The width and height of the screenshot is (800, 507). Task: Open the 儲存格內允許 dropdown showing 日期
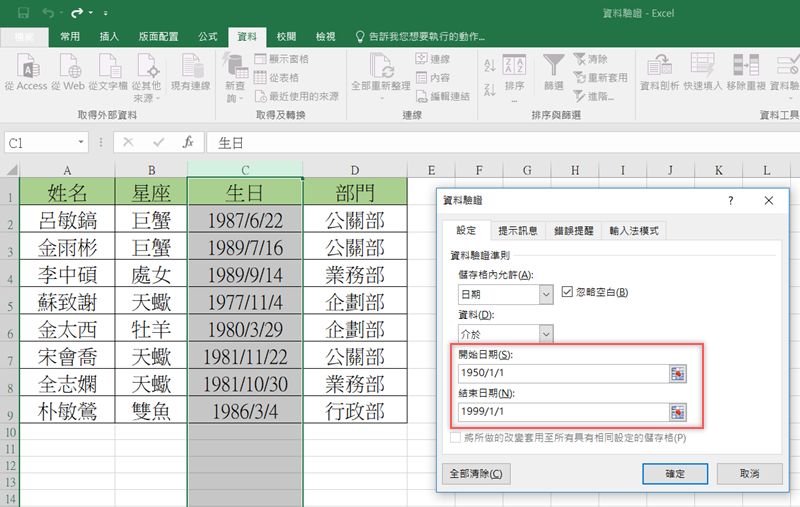point(546,294)
